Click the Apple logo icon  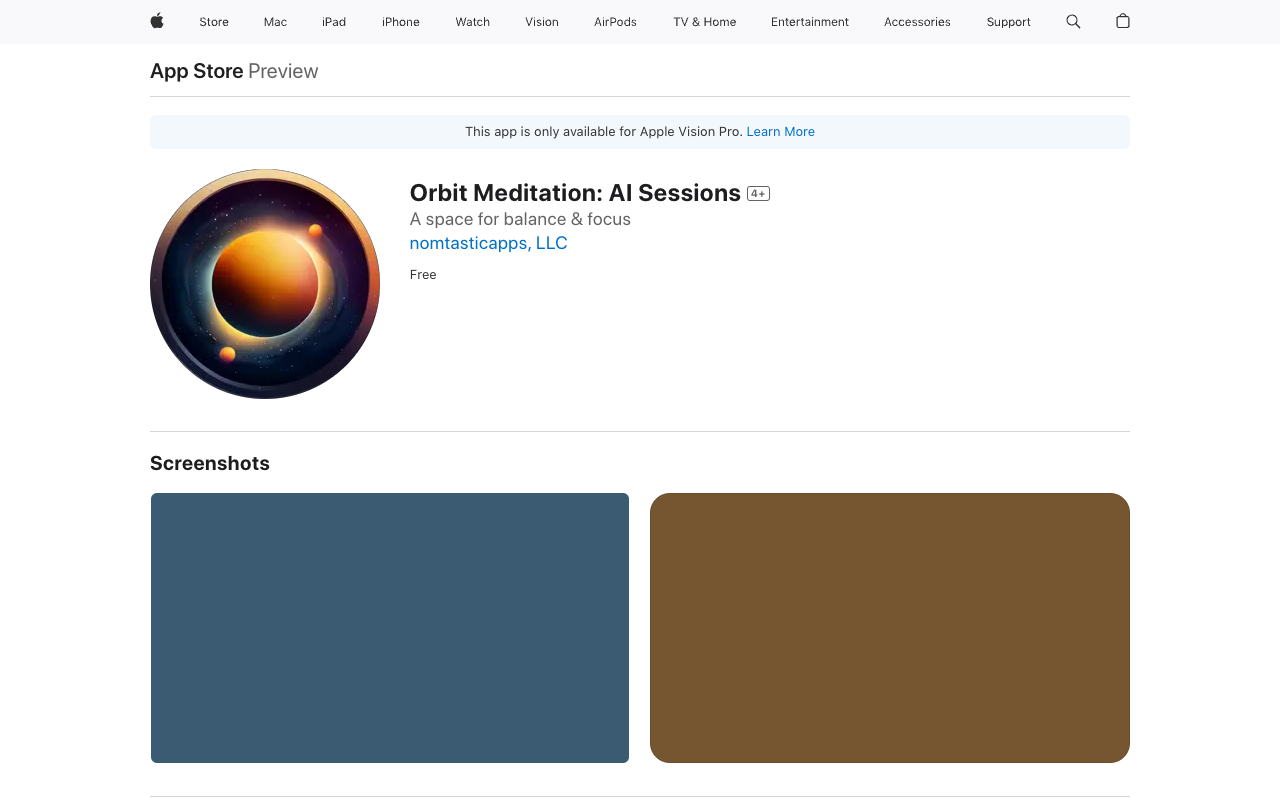click(x=157, y=21)
